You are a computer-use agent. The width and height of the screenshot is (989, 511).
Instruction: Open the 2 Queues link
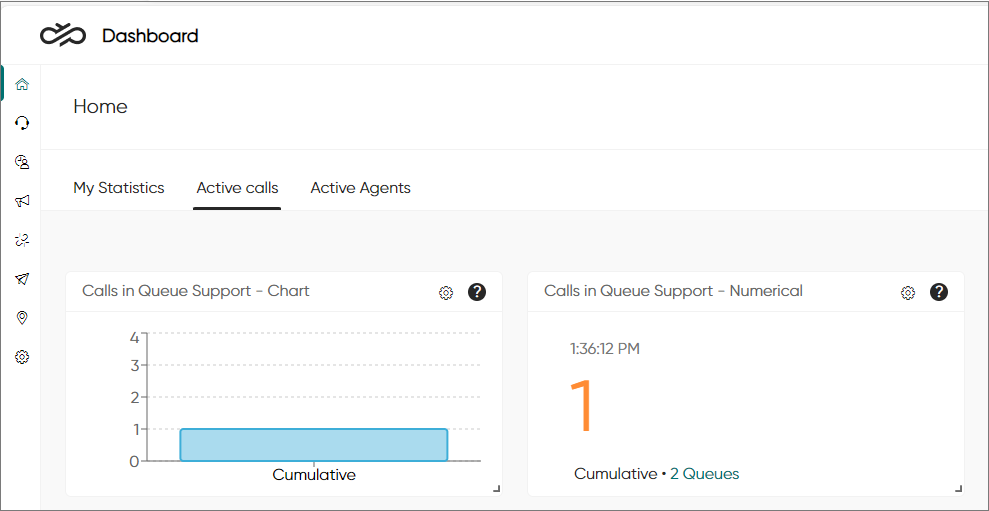(705, 474)
